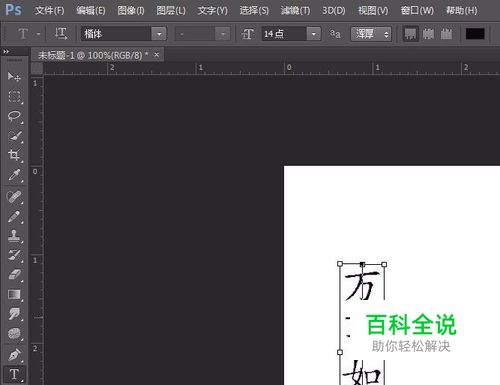Click the Photoshop Ps logo
500x385 pixels.
13,10
